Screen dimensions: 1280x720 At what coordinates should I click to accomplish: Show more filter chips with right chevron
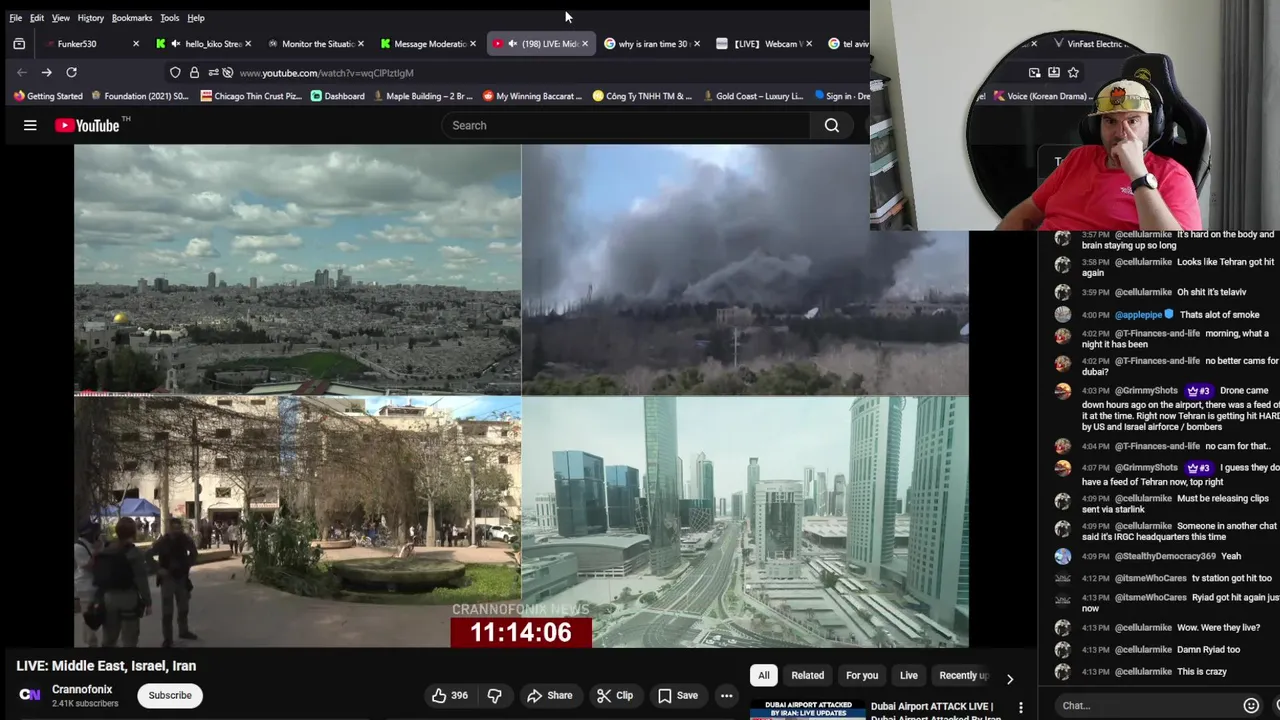[1010, 679]
